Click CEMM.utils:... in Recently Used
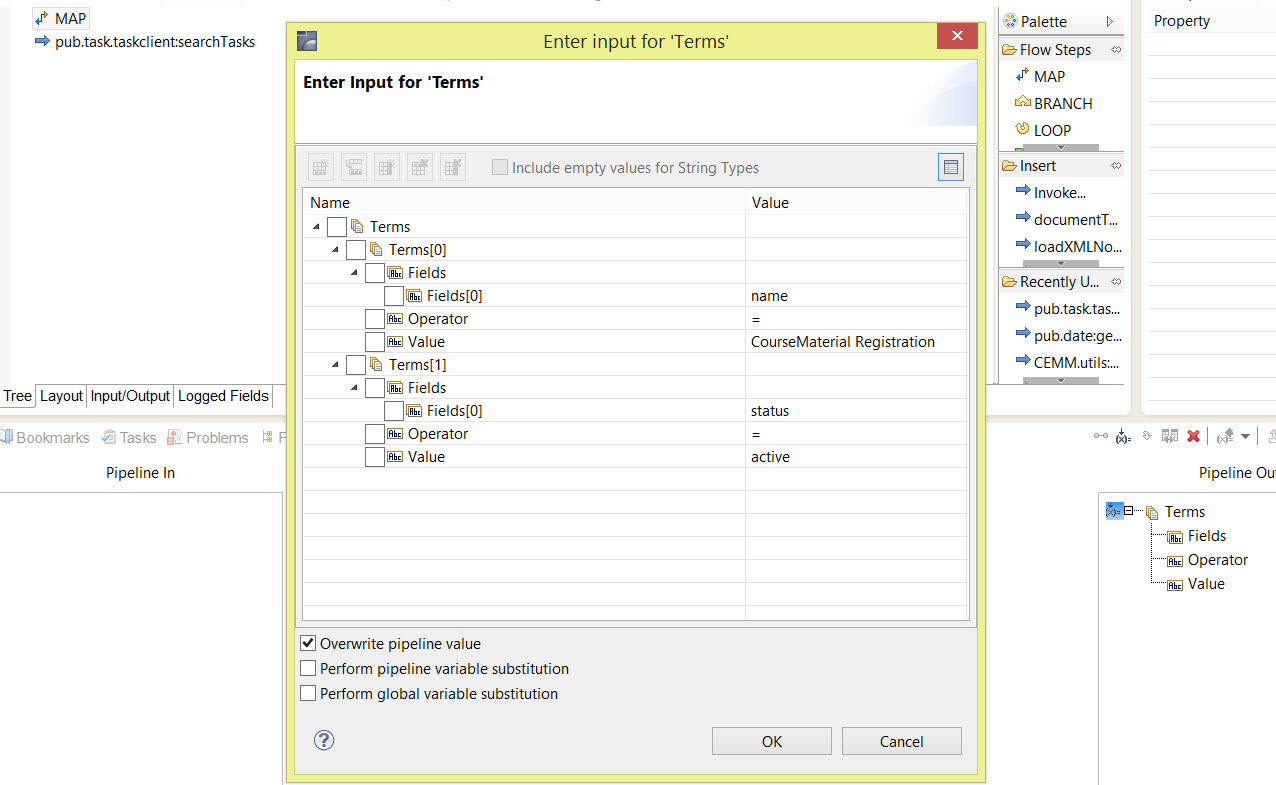1276x785 pixels. pyautogui.click(x=1067, y=362)
